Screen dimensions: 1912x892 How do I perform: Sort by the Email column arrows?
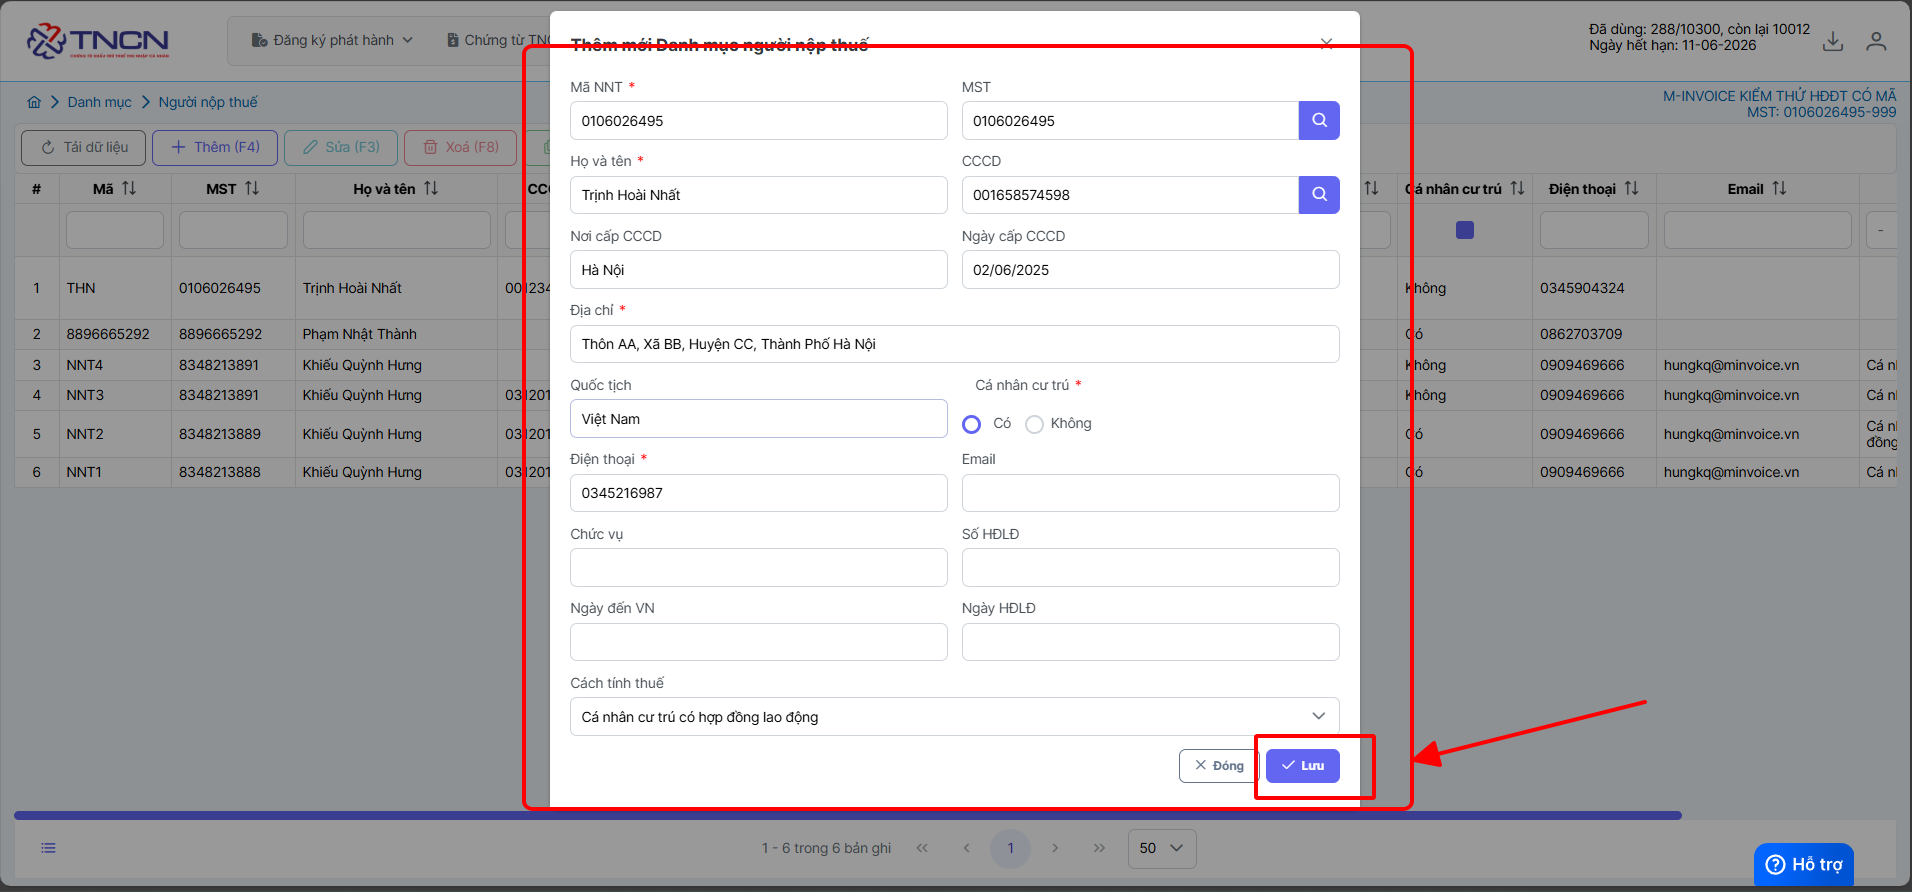pos(1779,188)
